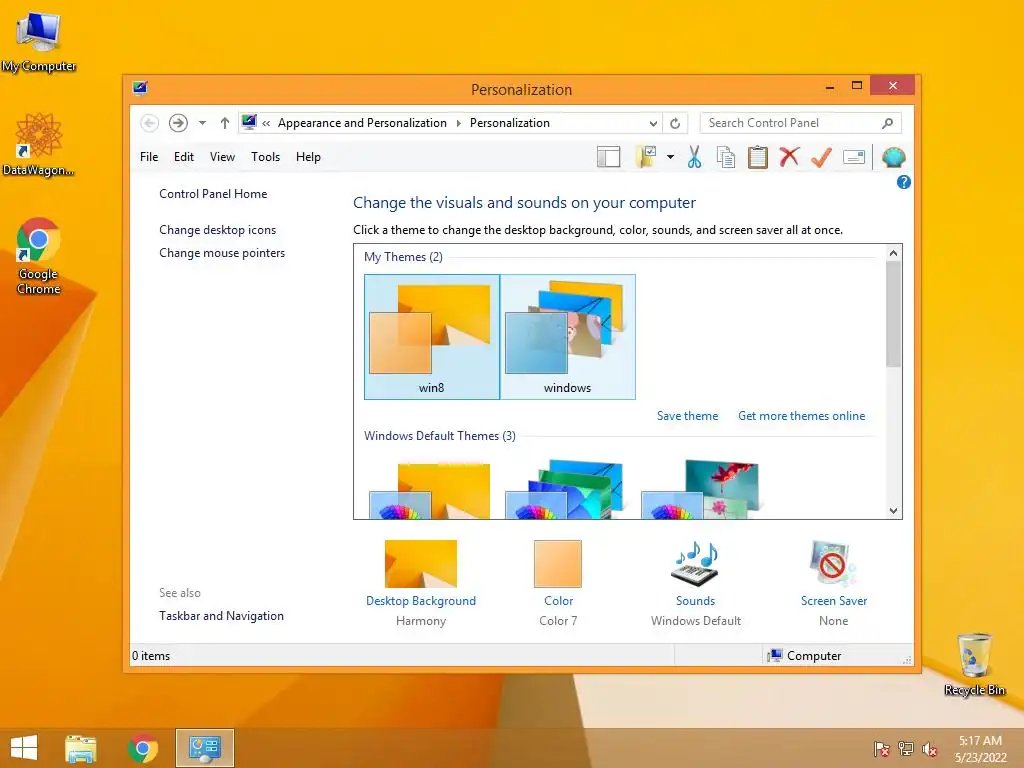This screenshot has height=768, width=1024.
Task: Open Change mouse pointers
Action: 222,253
